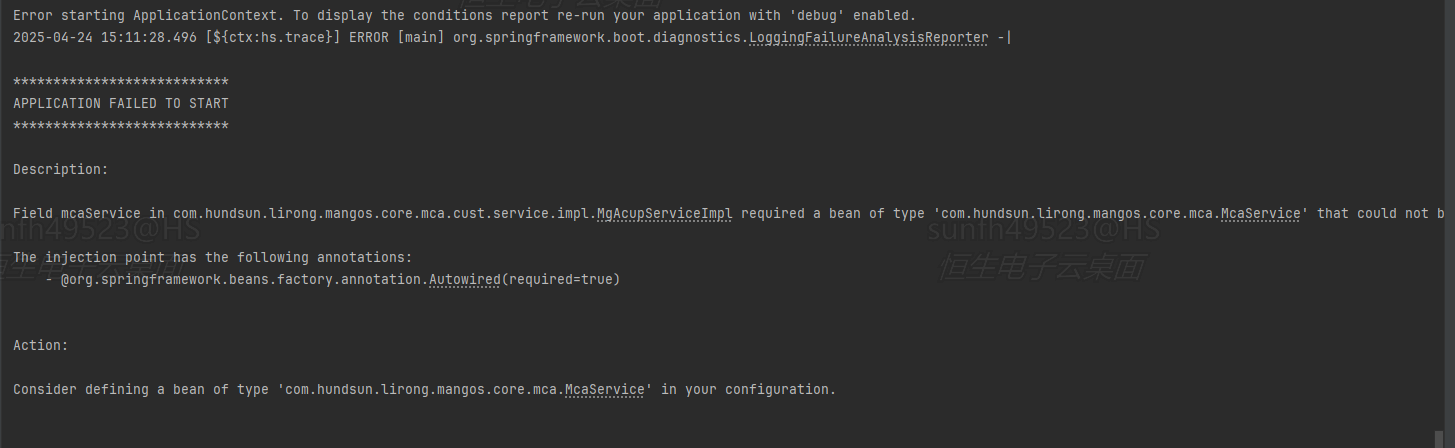Click the MgAcupServiceImpl class link

pyautogui.click(x=664, y=213)
